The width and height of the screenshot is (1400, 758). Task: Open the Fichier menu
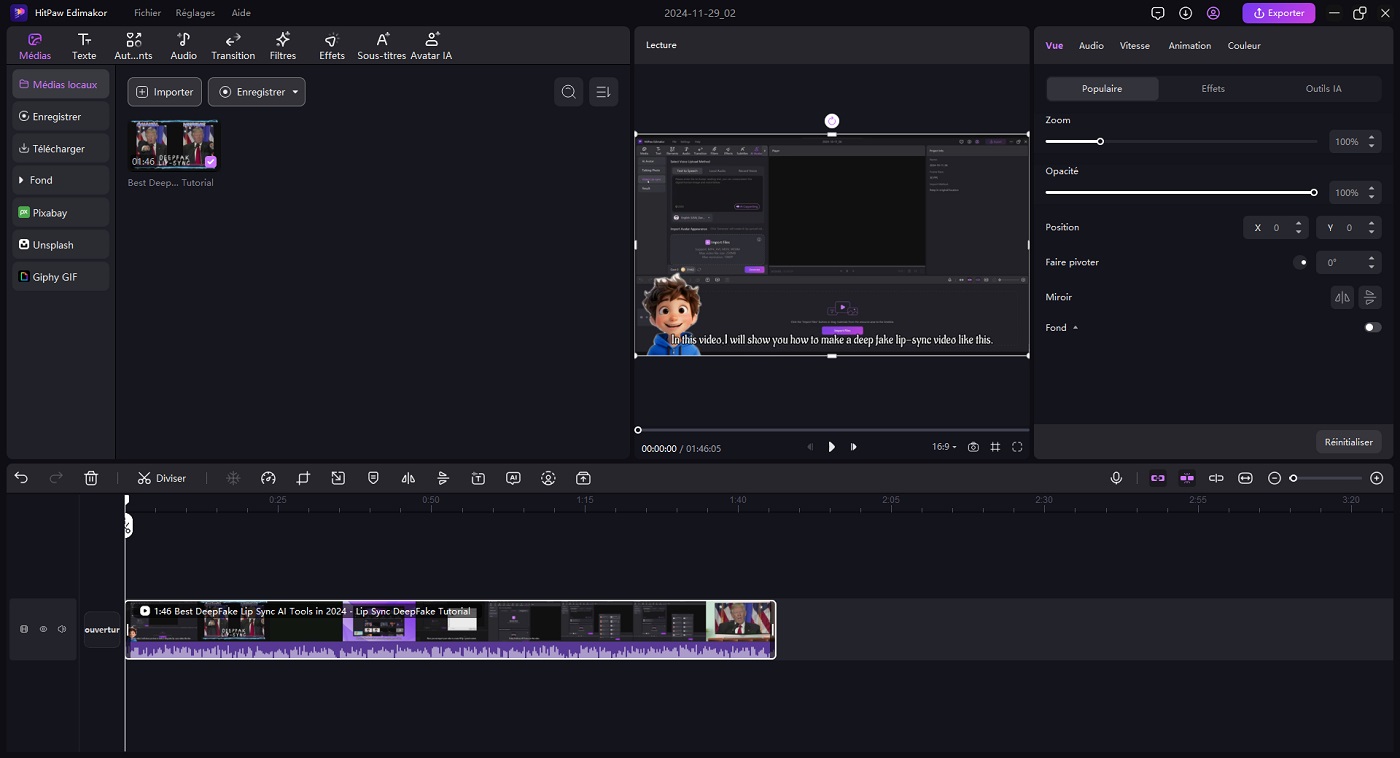click(x=147, y=13)
